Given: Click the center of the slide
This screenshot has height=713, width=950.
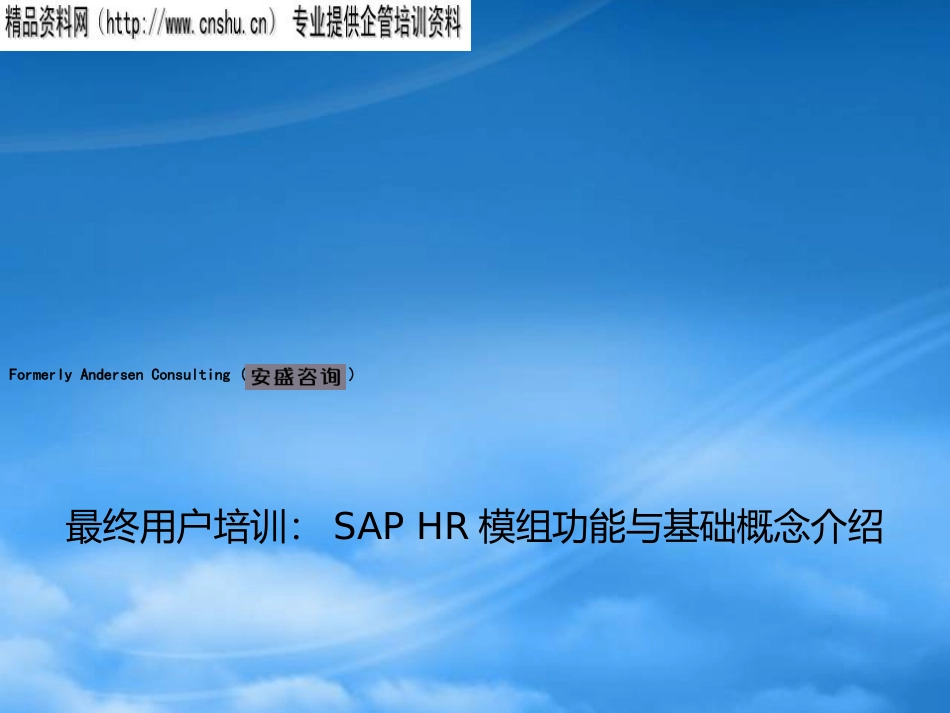Looking at the screenshot, I should (x=475, y=356).
